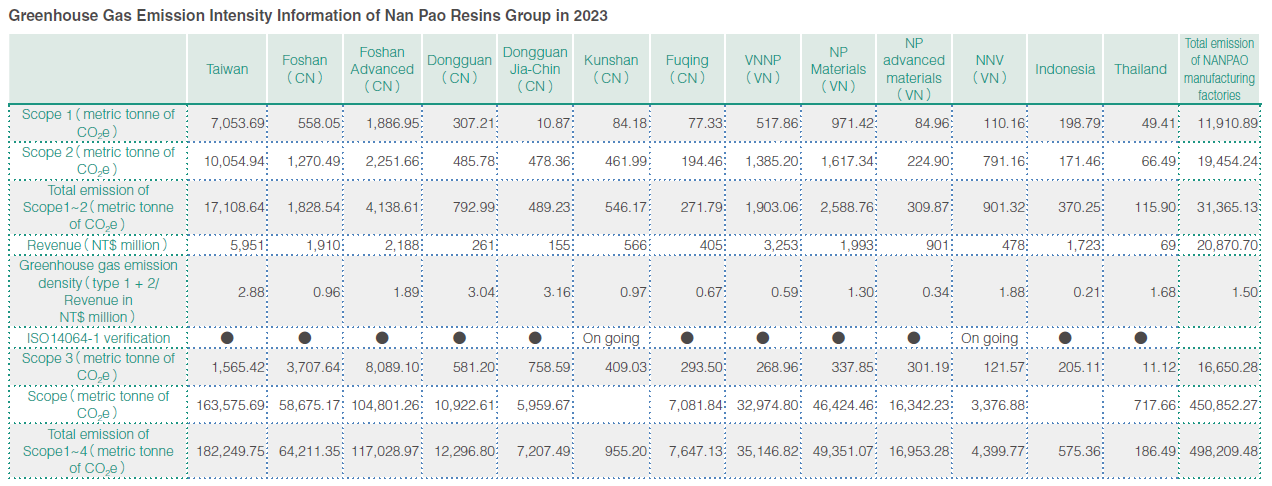Click Fuqing ISO14064-1 verification dot
Viewport: 1272px width, 486px height.
click(x=687, y=338)
